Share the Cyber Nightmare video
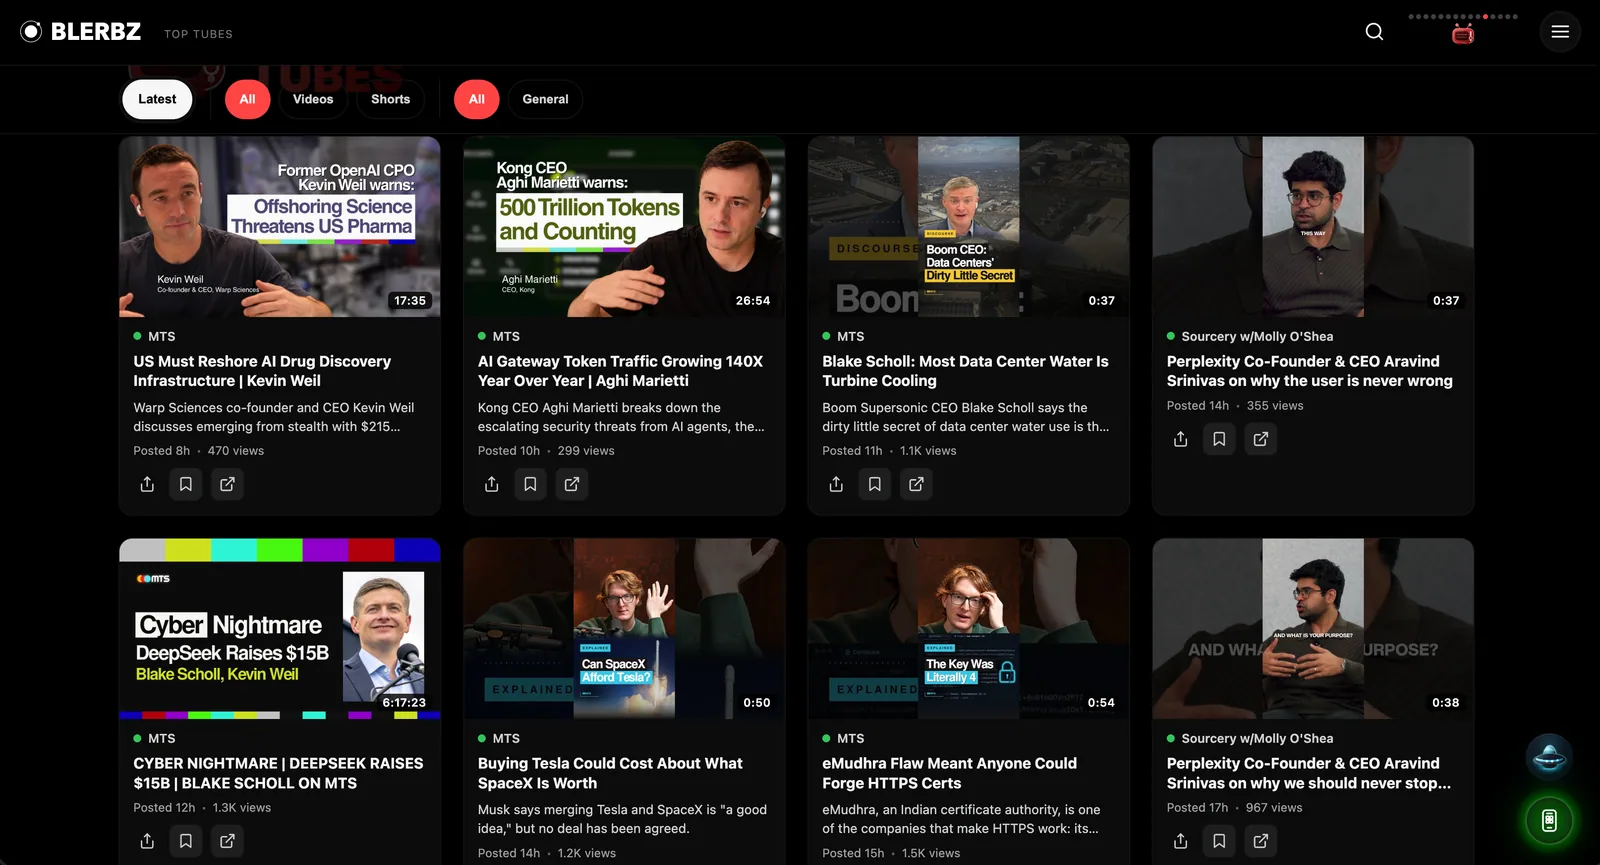 [147, 841]
